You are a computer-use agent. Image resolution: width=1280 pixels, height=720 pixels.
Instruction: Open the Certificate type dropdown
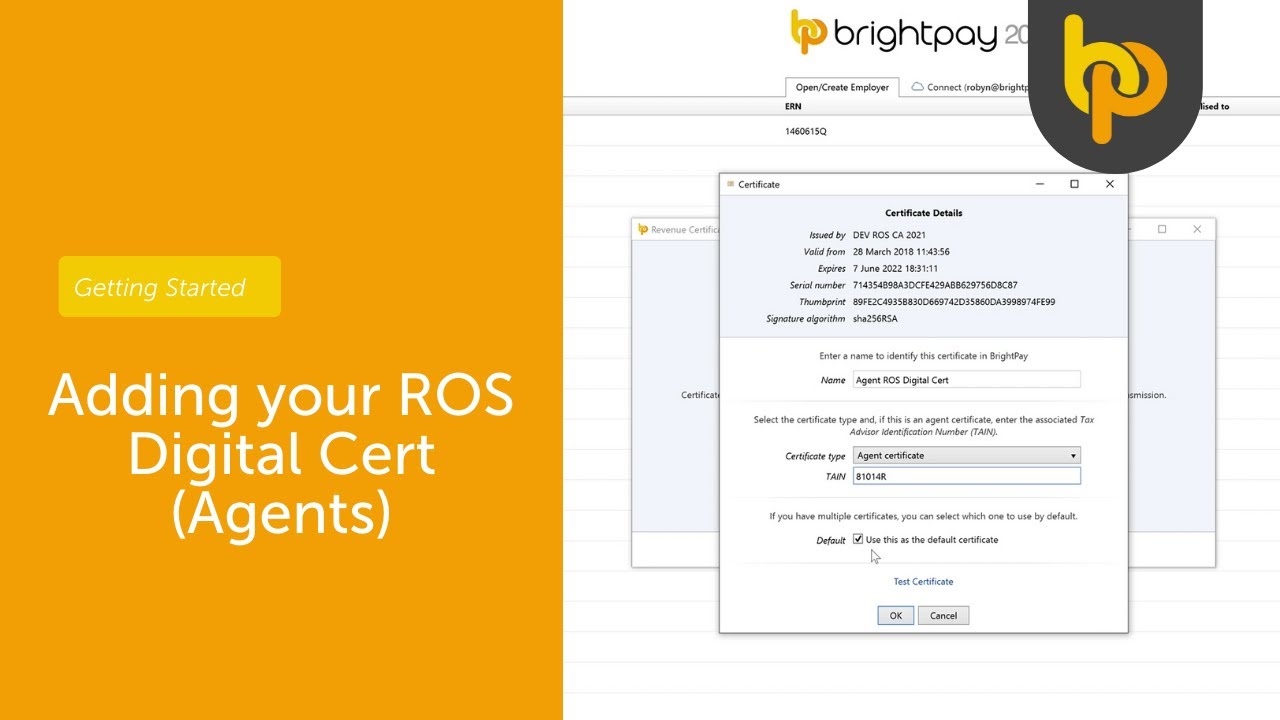pyautogui.click(x=967, y=455)
